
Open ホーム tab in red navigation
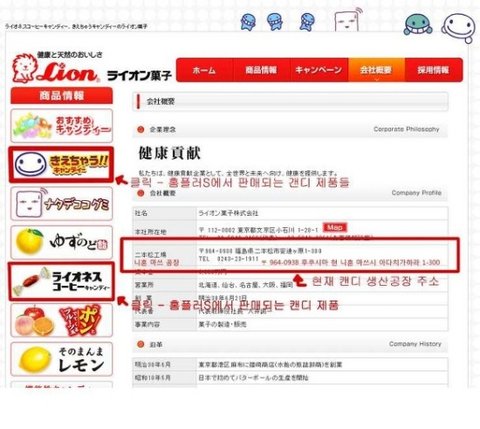point(205,70)
